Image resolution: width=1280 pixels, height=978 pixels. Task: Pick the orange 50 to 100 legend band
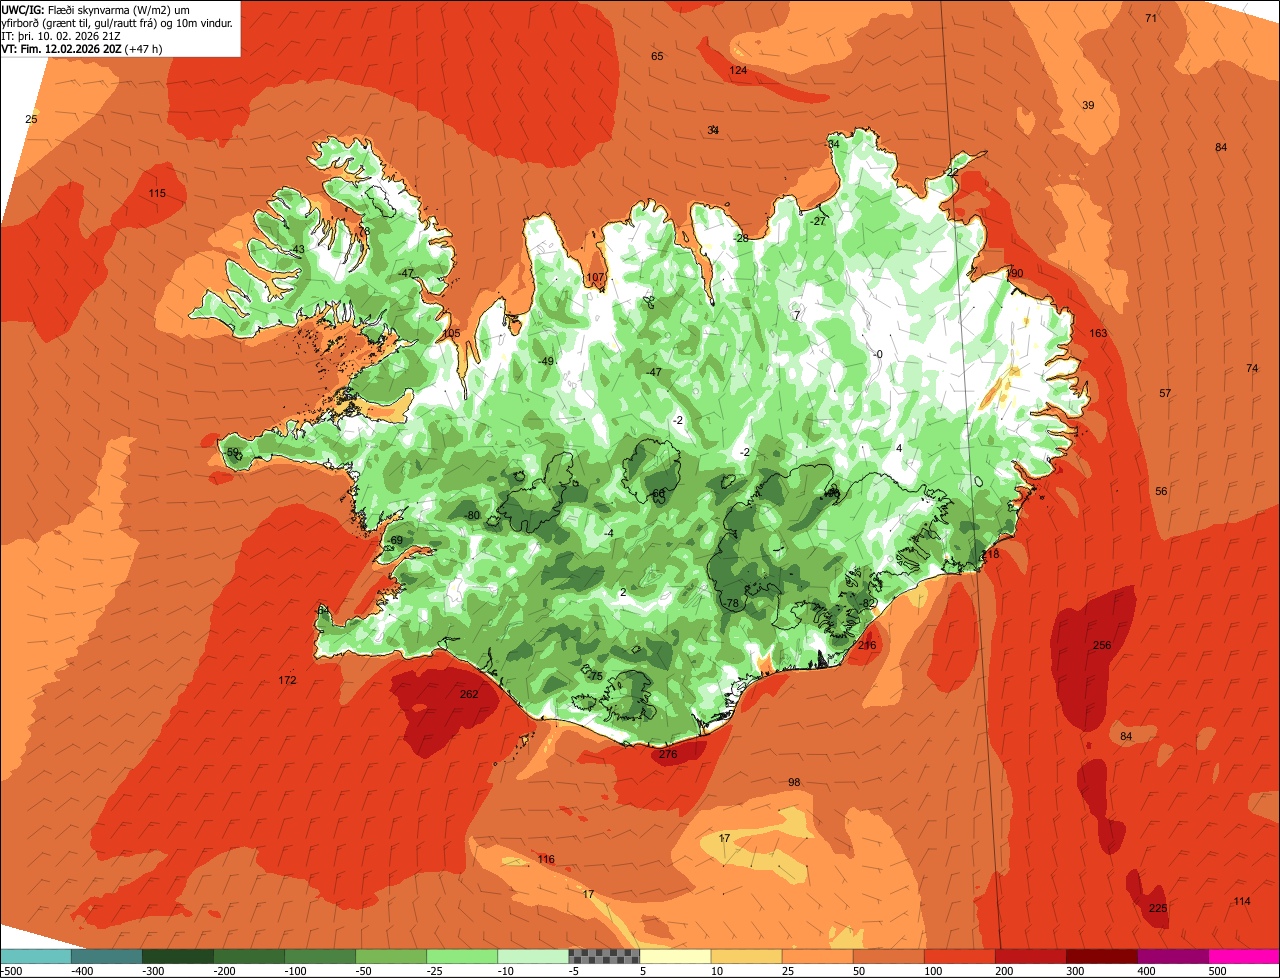point(888,956)
